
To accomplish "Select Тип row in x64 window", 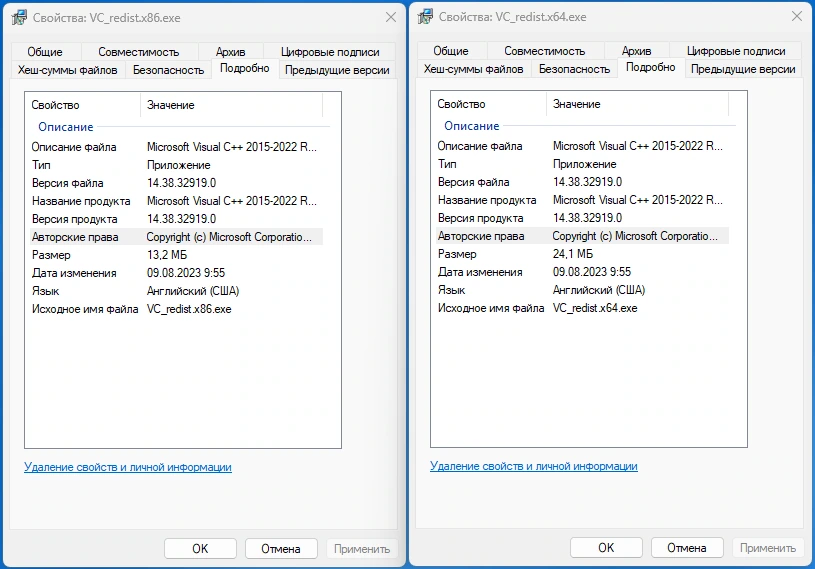I will pos(582,164).
